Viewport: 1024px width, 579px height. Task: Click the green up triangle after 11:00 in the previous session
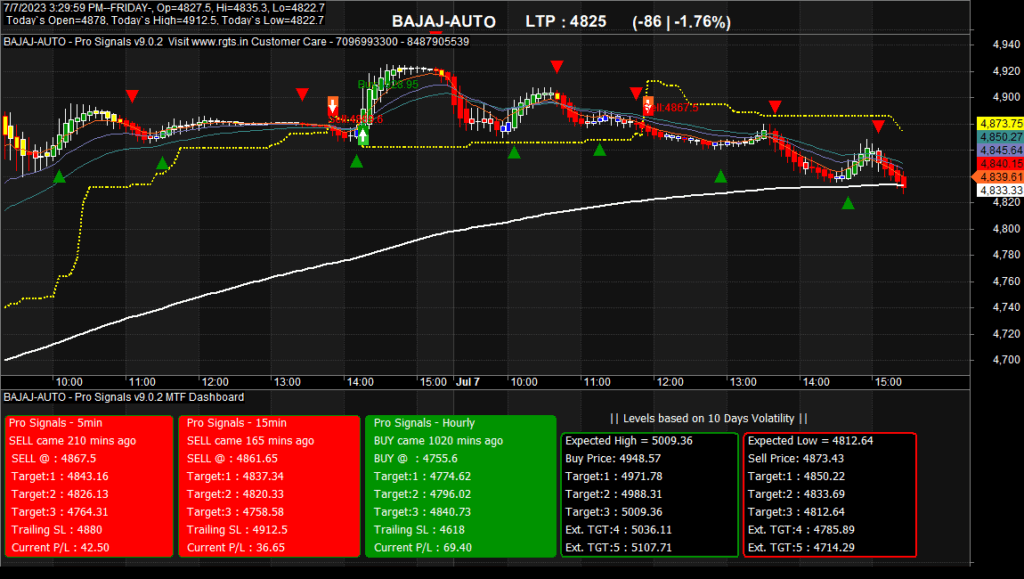[x=162, y=163]
